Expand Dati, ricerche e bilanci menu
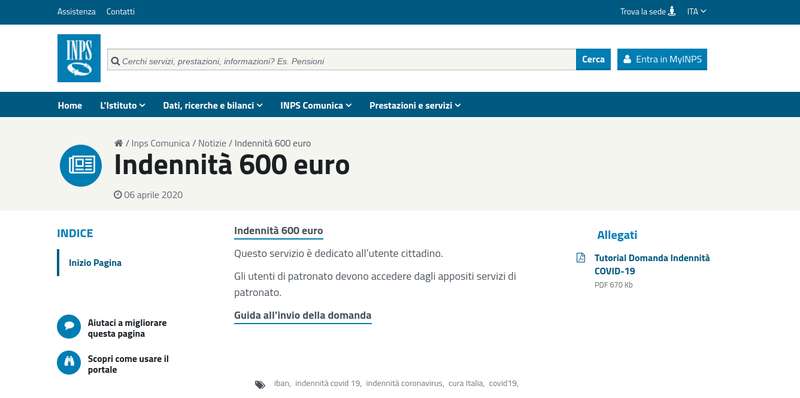 pyautogui.click(x=213, y=105)
